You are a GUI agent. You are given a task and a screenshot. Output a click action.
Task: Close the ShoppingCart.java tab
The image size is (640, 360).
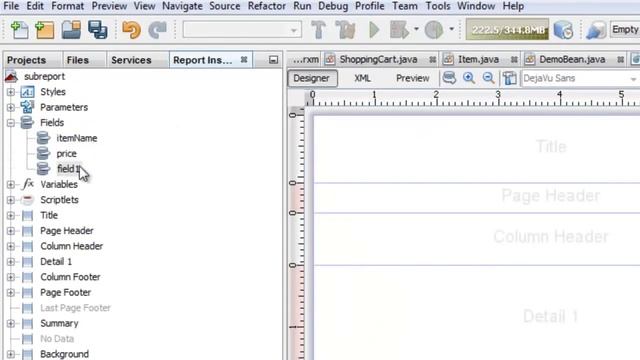click(433, 60)
